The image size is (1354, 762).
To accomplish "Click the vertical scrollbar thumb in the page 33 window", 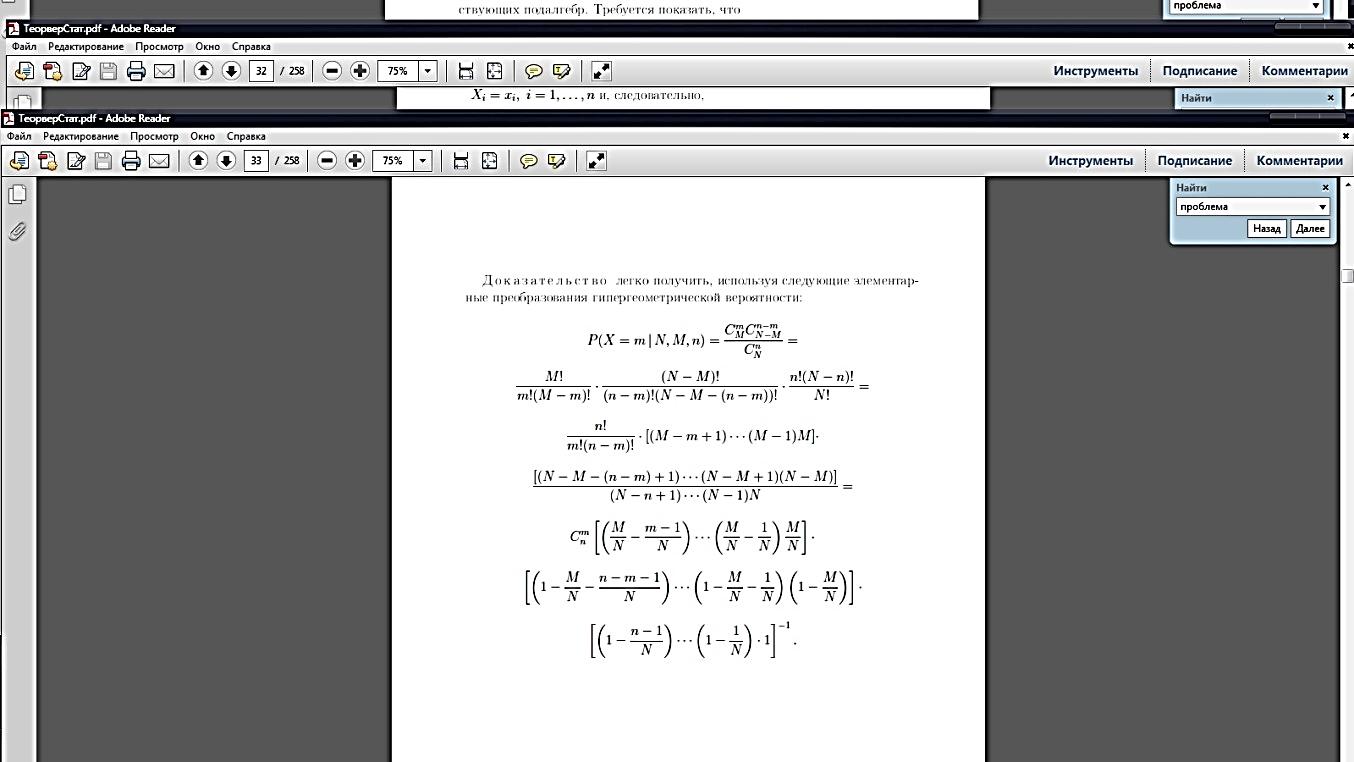I will point(1347,277).
